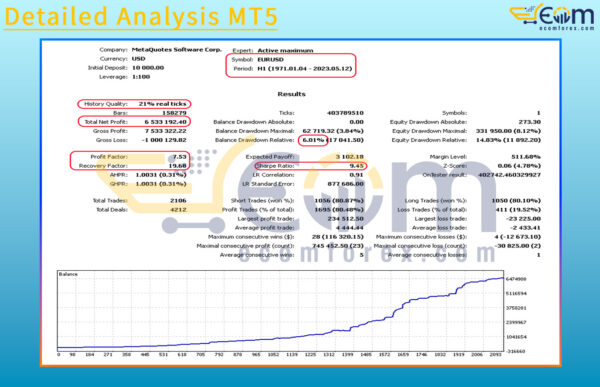Viewport: 600px width, 387px height.
Task: Click OnTester result value "402742.460329927"
Action: [510, 175]
